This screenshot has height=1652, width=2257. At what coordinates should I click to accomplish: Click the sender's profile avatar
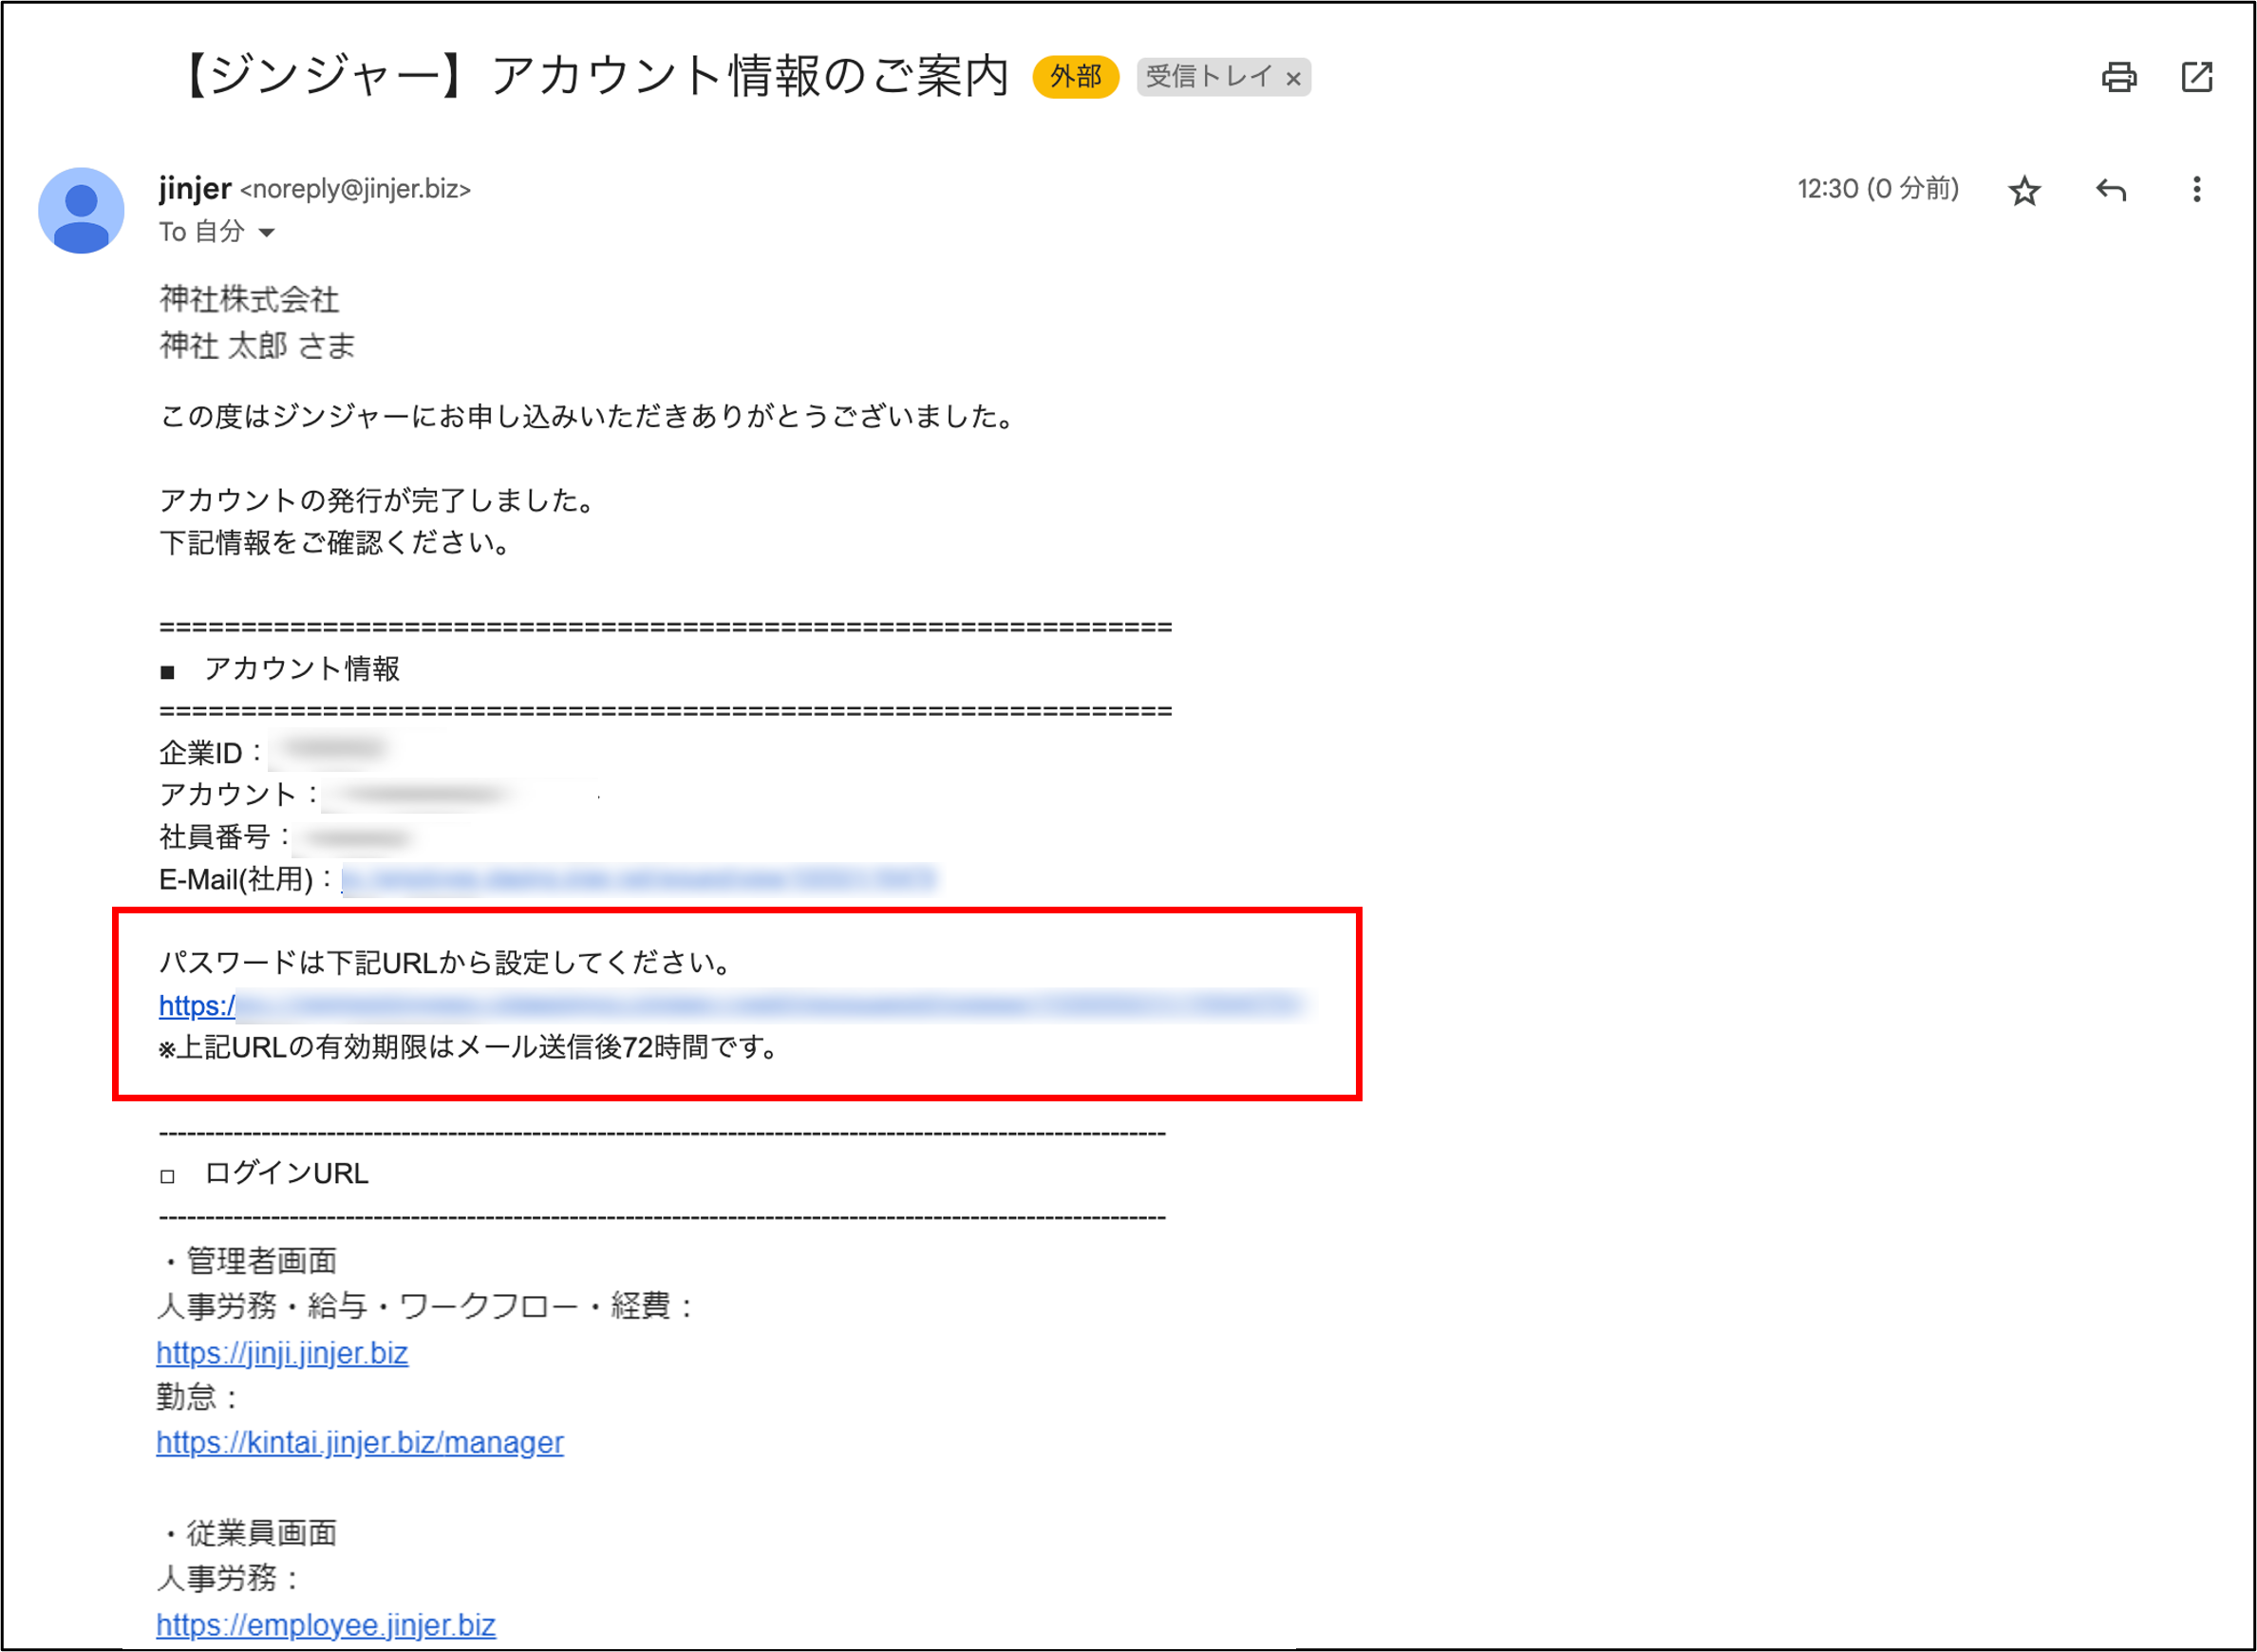click(x=80, y=208)
